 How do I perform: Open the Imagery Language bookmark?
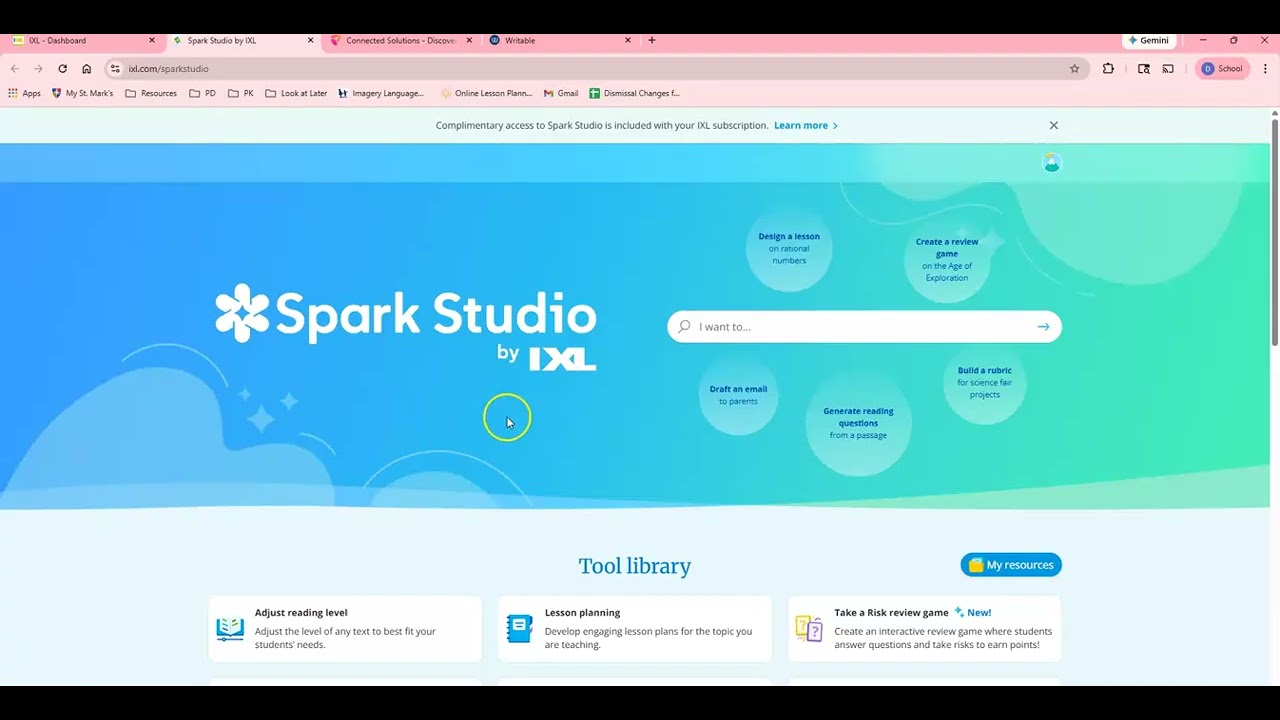pos(381,93)
